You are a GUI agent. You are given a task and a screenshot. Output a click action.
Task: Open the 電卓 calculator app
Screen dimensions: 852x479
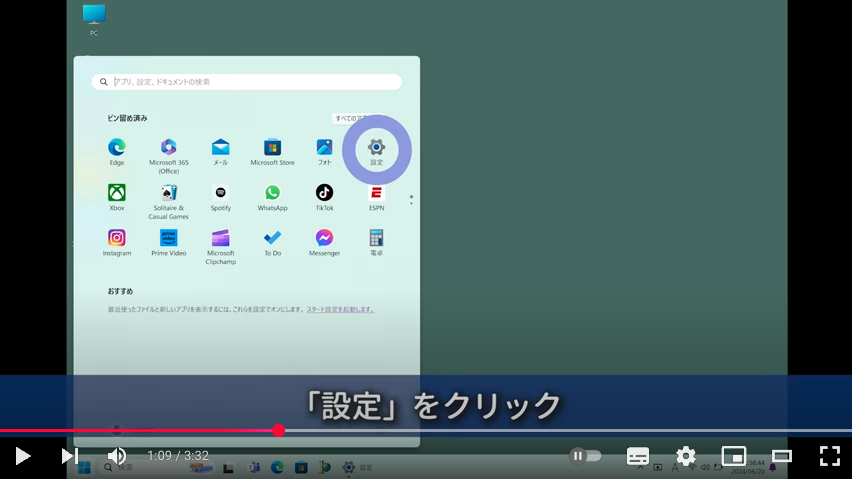376,242
